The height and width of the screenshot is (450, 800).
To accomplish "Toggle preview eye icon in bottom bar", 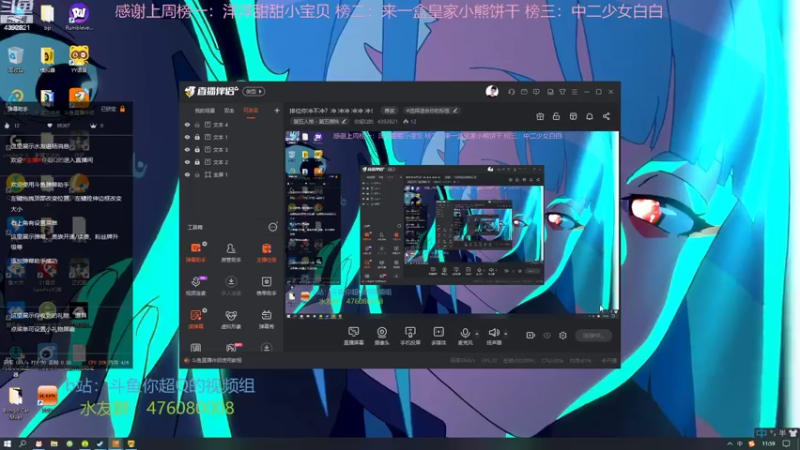I will coord(547,335).
